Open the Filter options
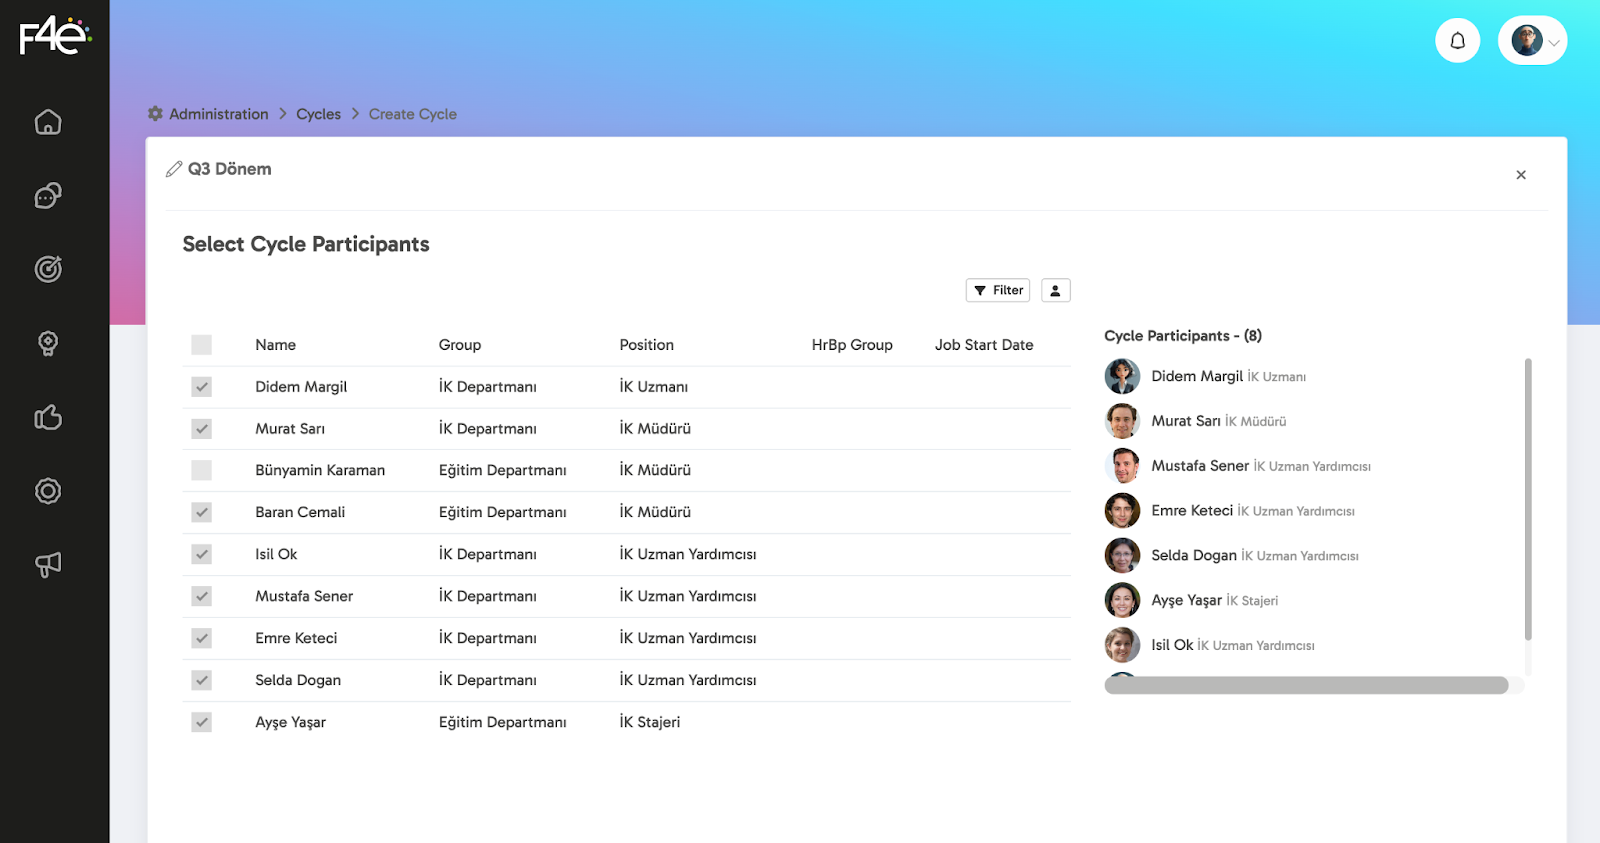This screenshot has width=1600, height=843. tap(997, 290)
